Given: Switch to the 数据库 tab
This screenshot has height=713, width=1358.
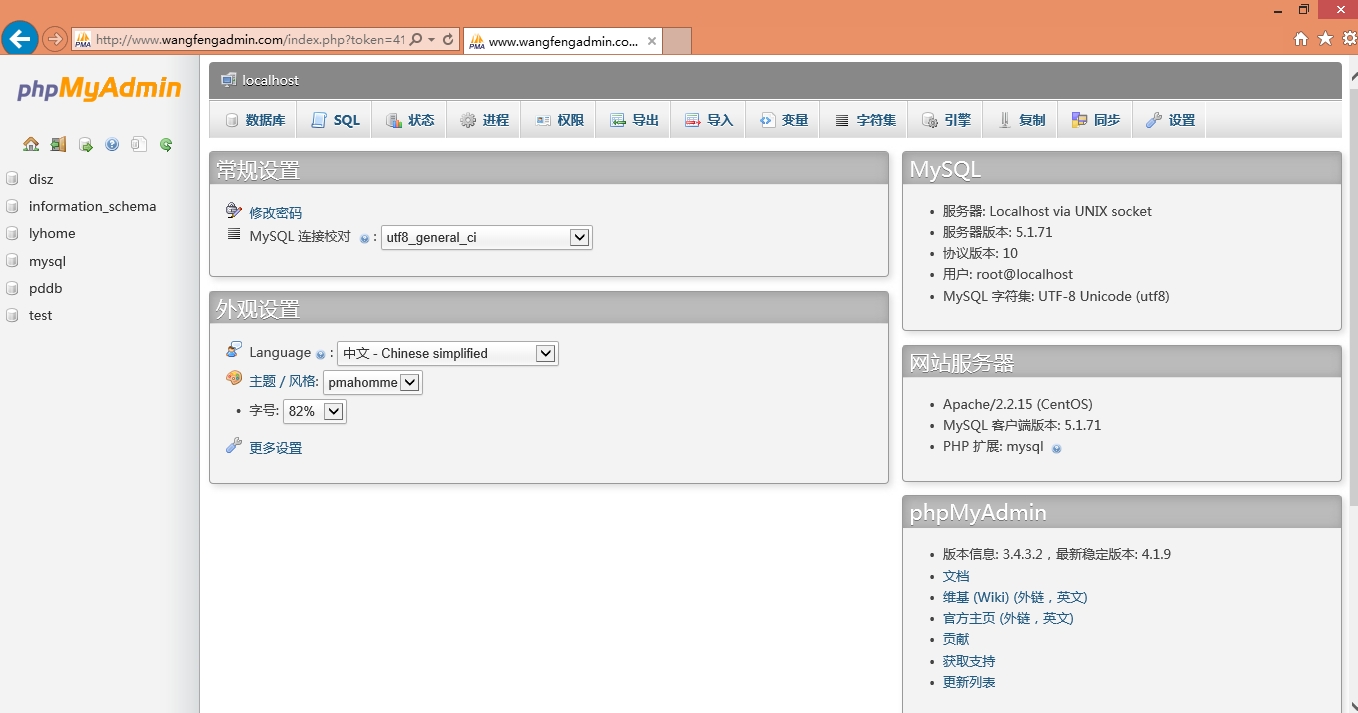Looking at the screenshot, I should 254,120.
